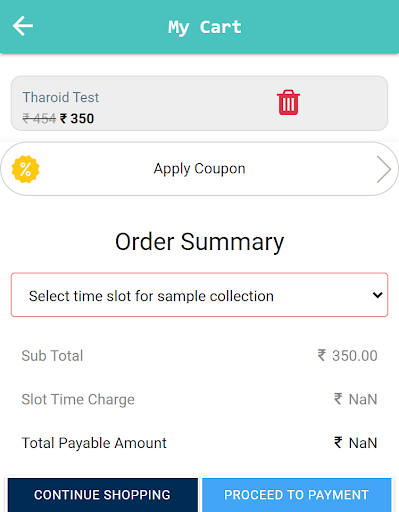Click the CONTINUE SHOPPING button
The image size is (399, 512).
click(x=103, y=495)
